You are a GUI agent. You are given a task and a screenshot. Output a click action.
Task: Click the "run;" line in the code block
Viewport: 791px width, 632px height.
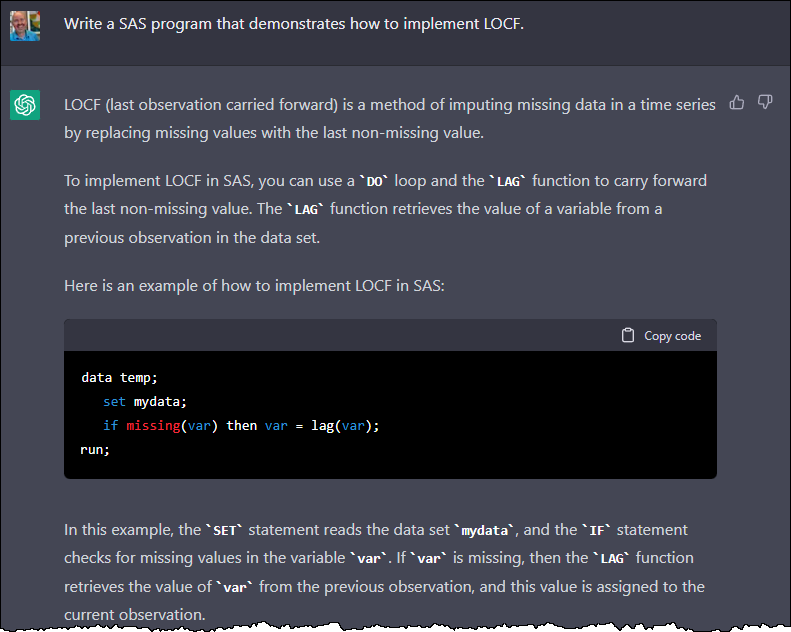pyautogui.click(x=95, y=450)
